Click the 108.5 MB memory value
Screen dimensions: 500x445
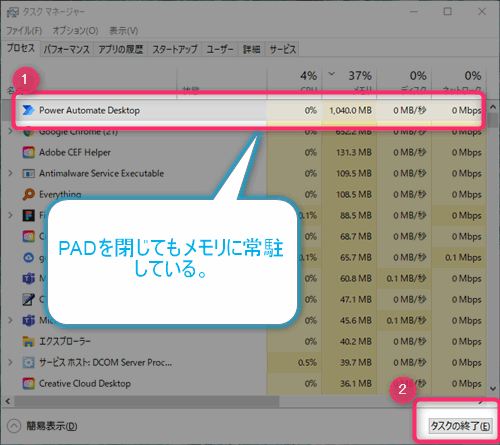(354, 194)
